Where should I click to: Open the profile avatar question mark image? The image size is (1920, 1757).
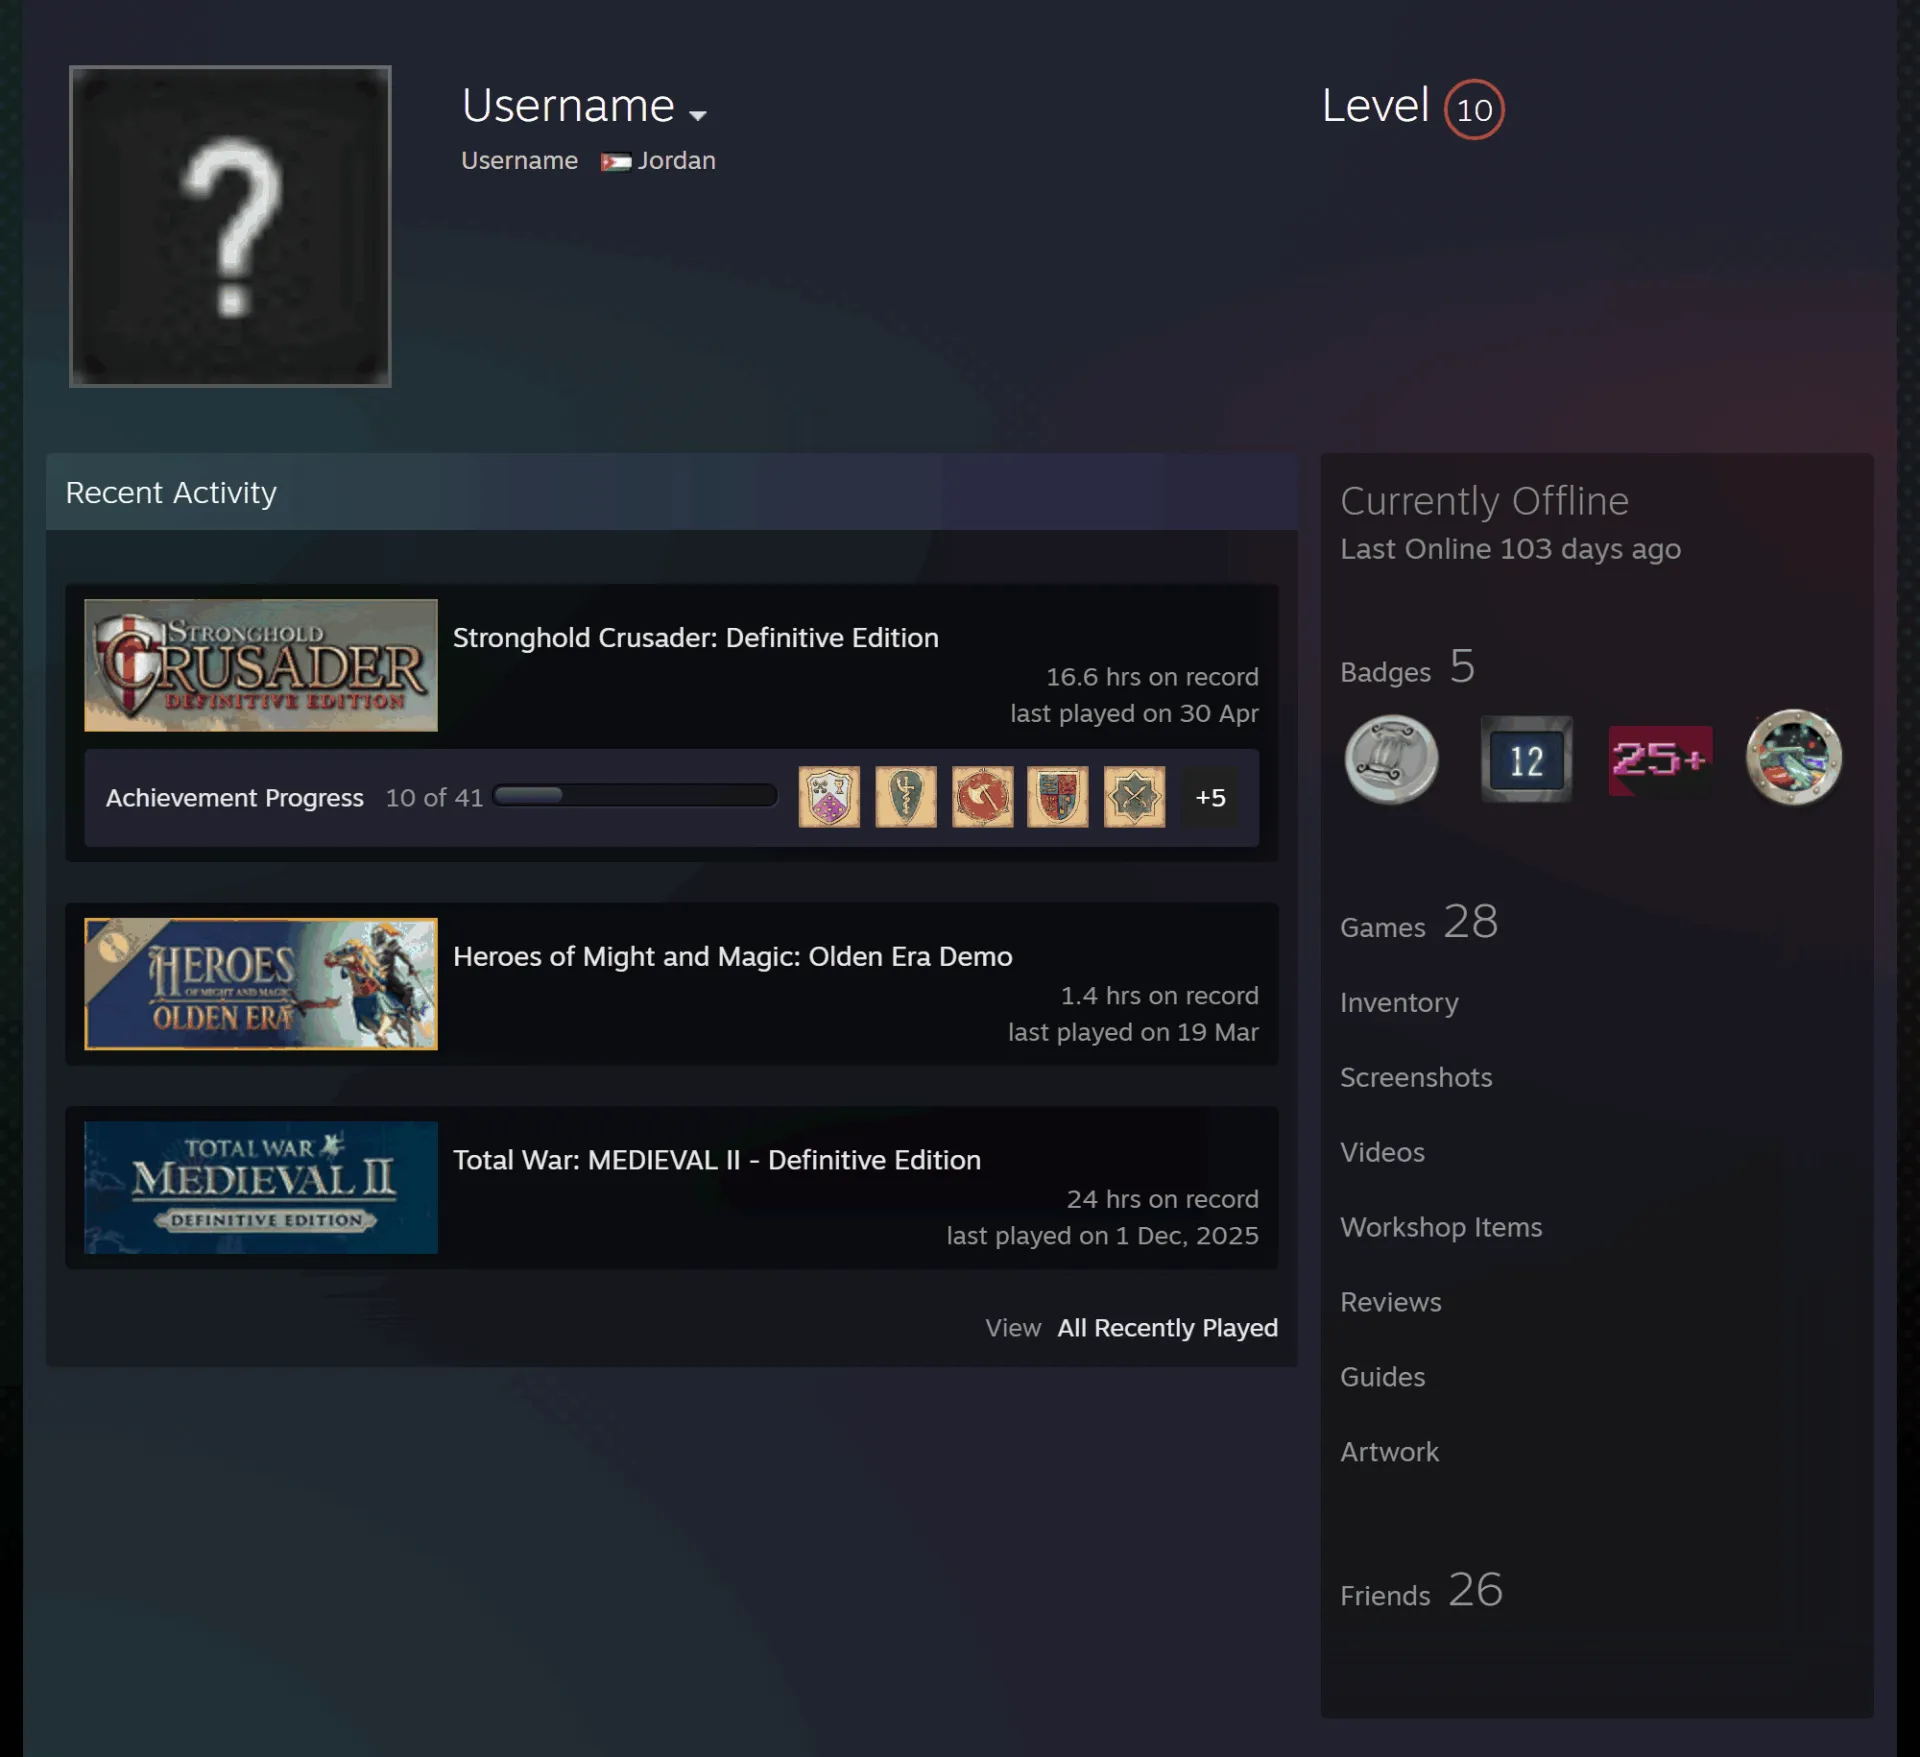pos(230,226)
